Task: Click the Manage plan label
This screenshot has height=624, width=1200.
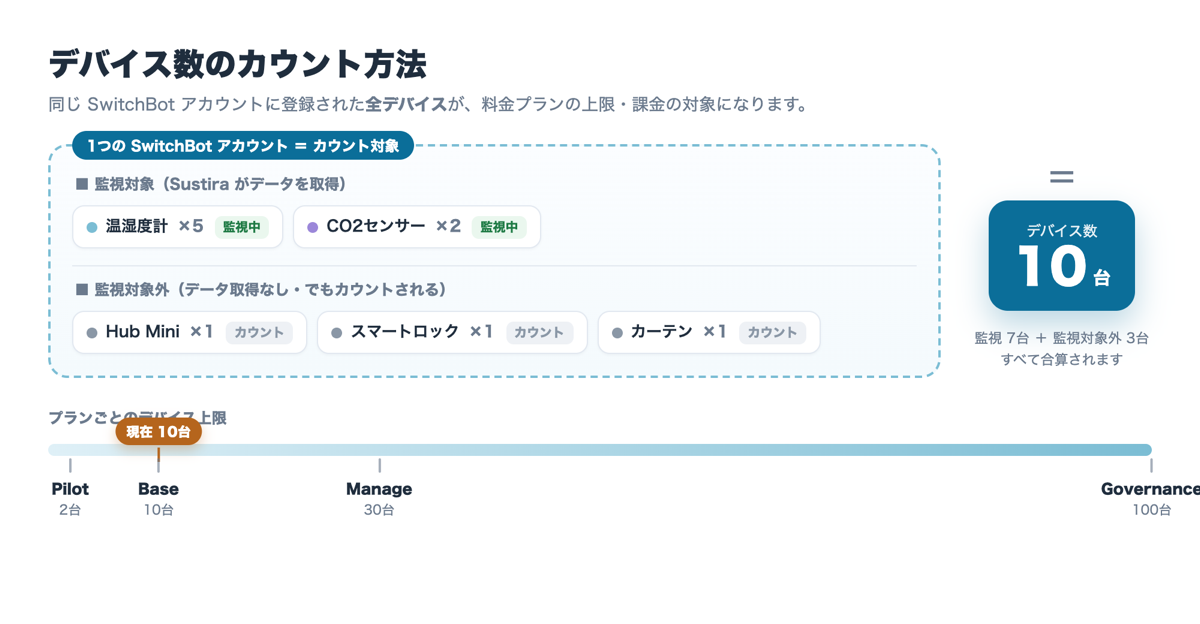Action: pos(379,489)
